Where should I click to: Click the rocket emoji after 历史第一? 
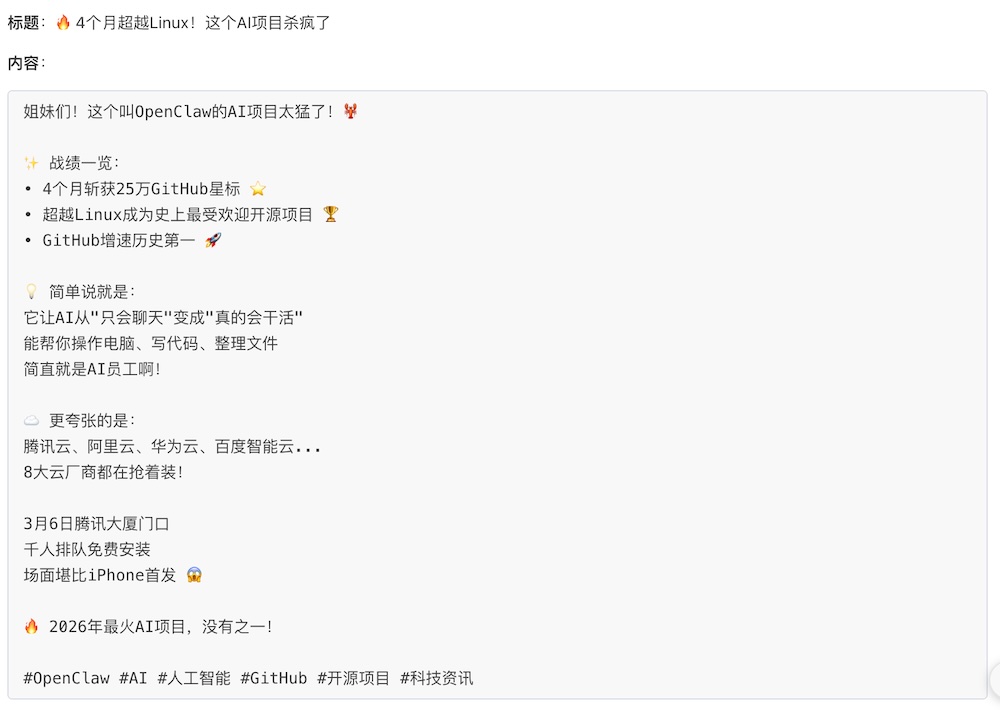point(213,240)
